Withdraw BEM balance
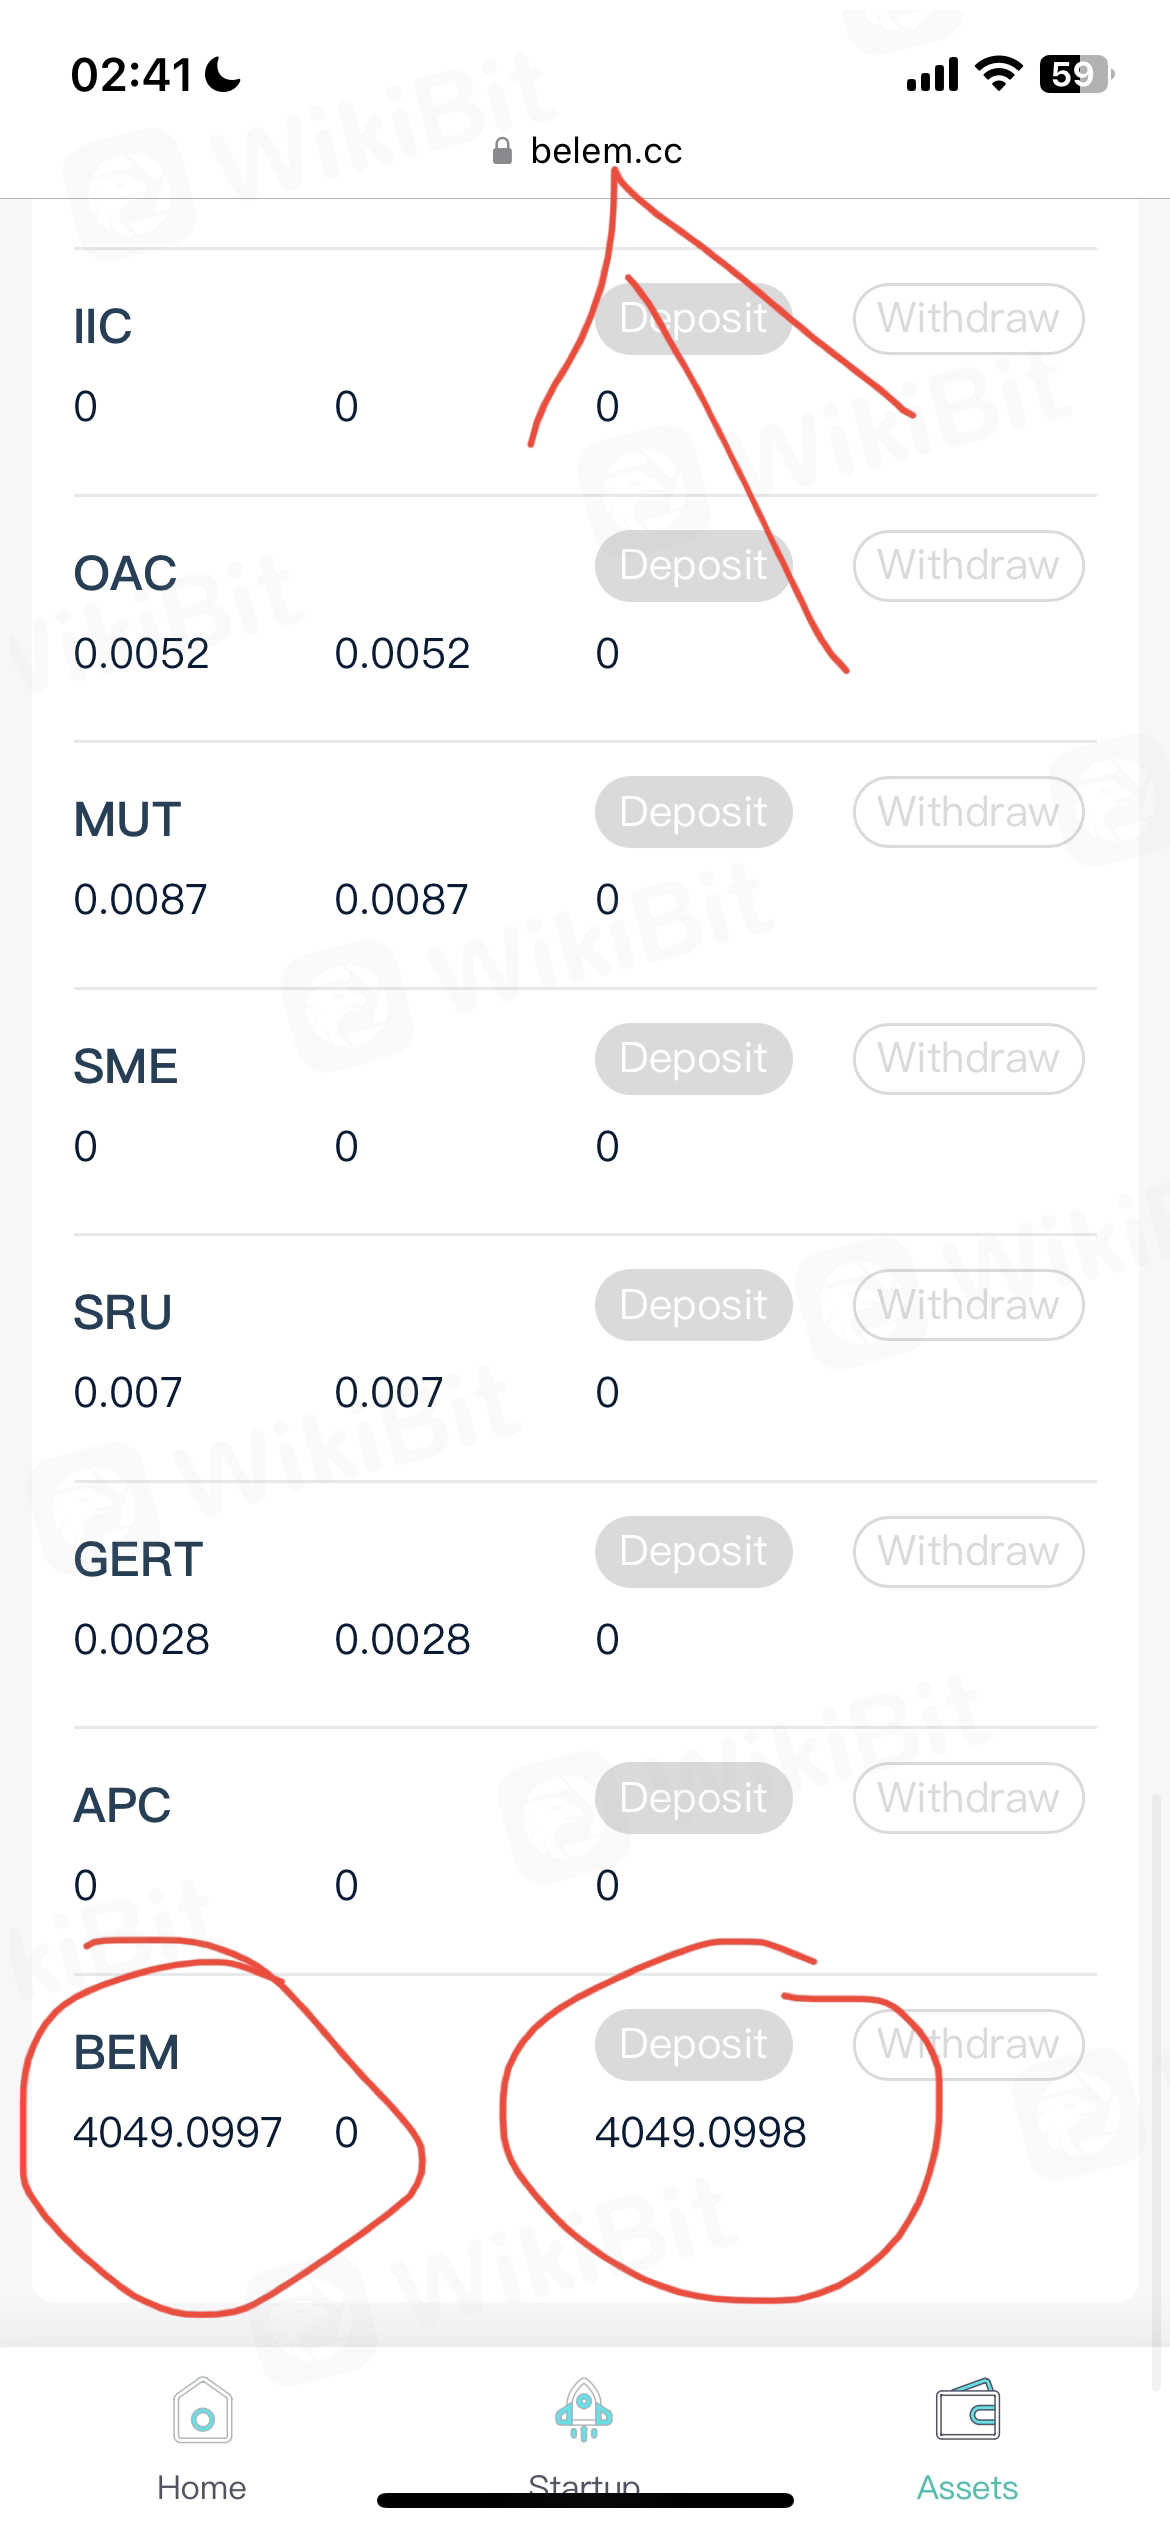 click(968, 2044)
